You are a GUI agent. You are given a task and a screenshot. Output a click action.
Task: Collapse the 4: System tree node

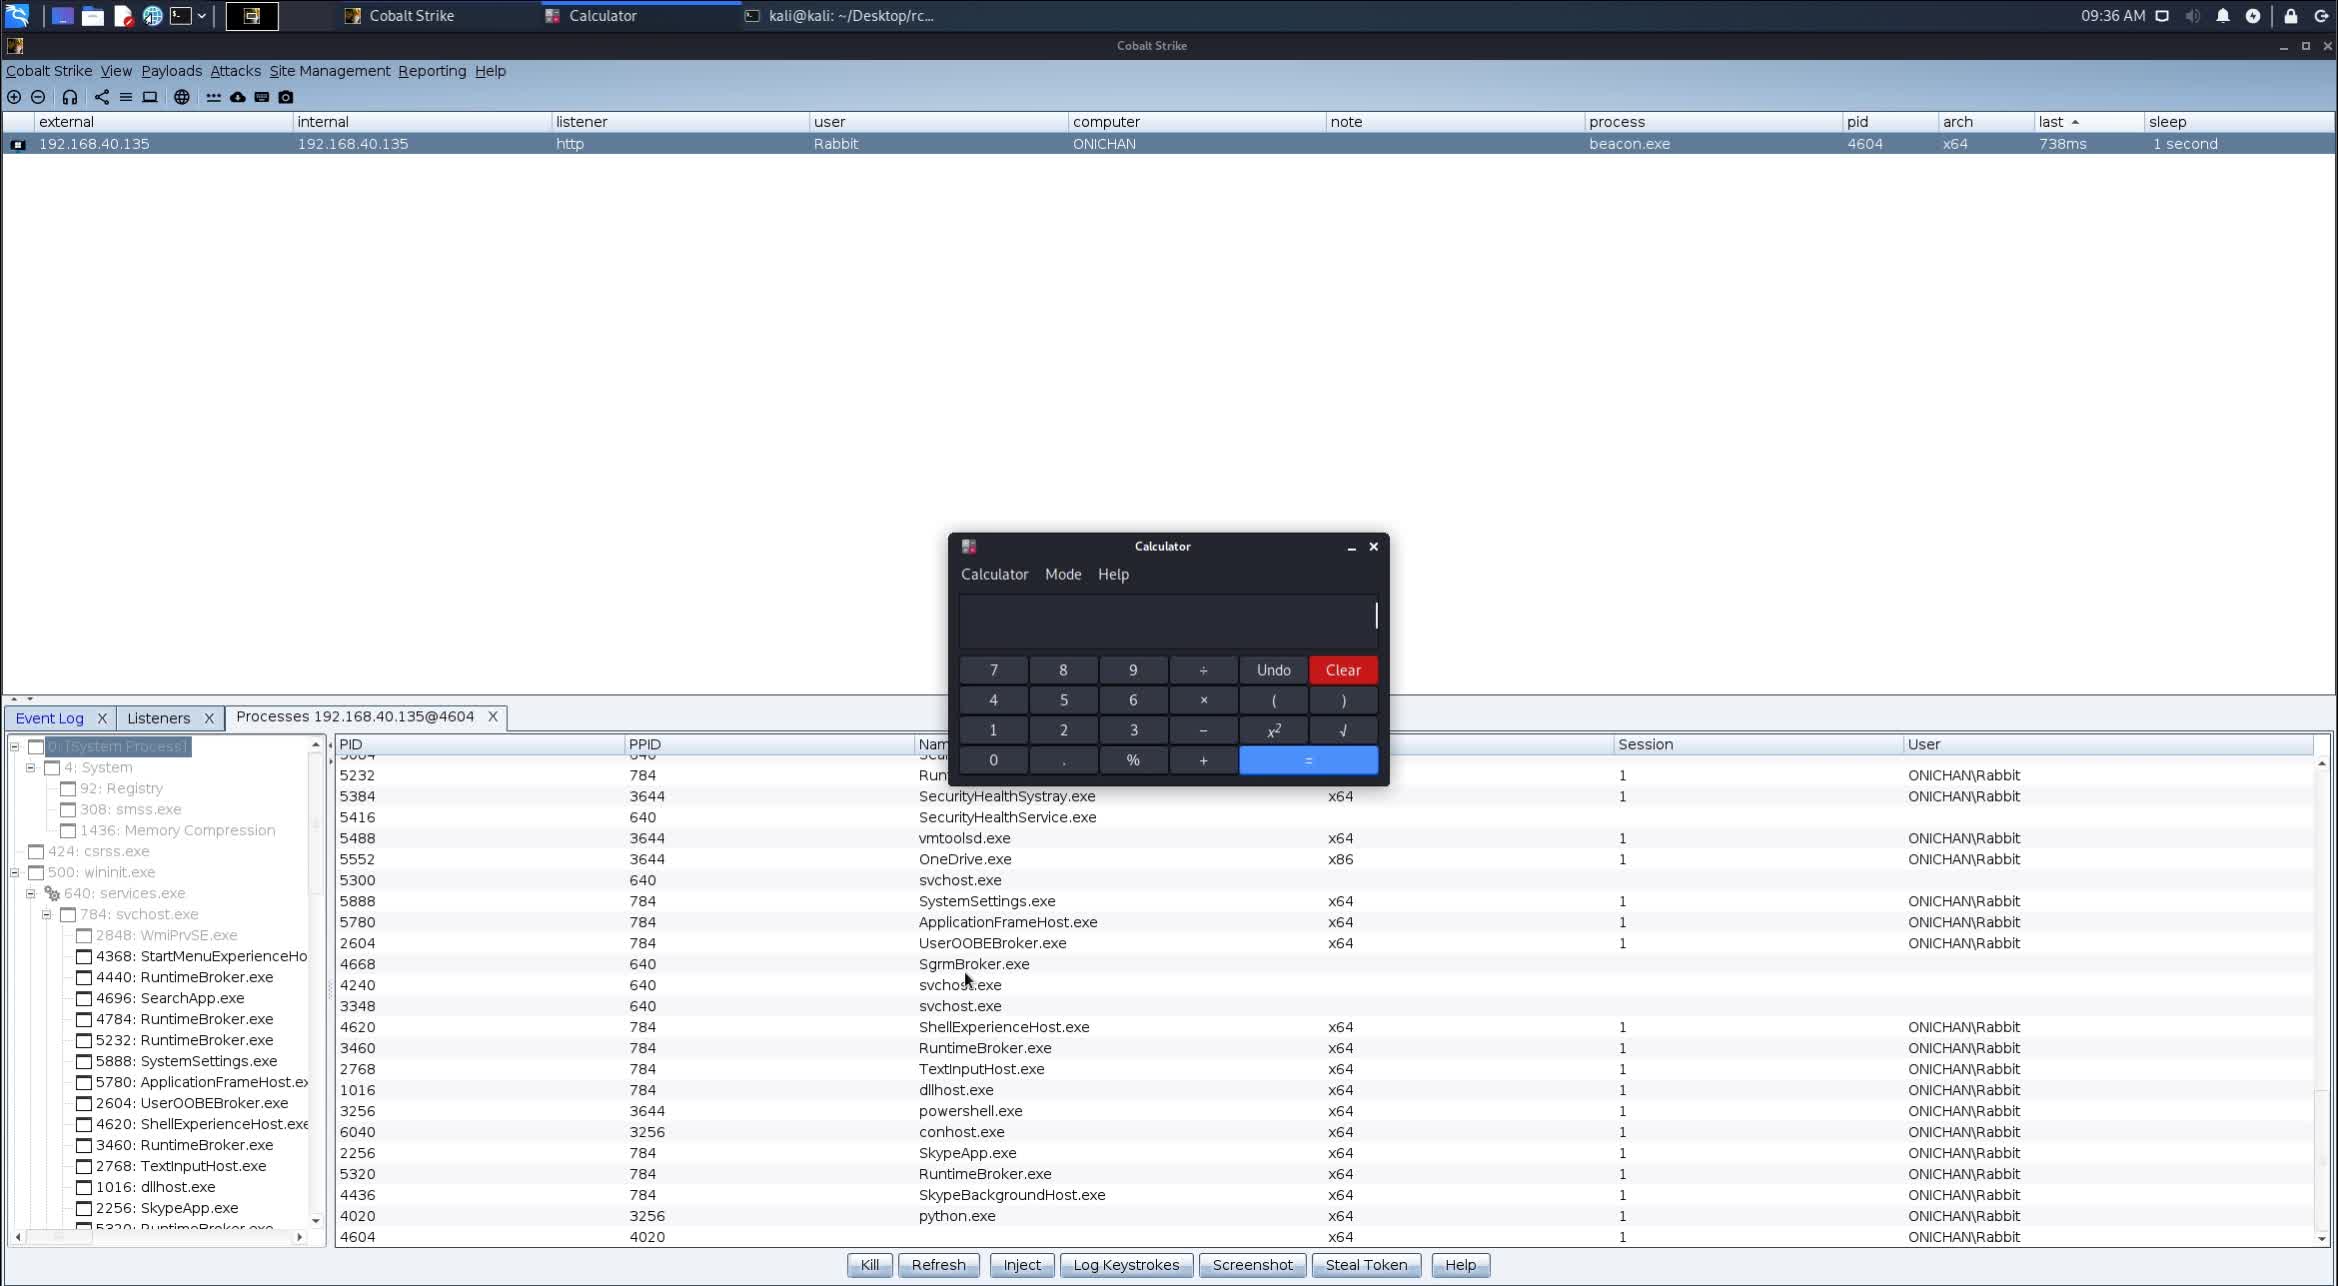coord(31,768)
